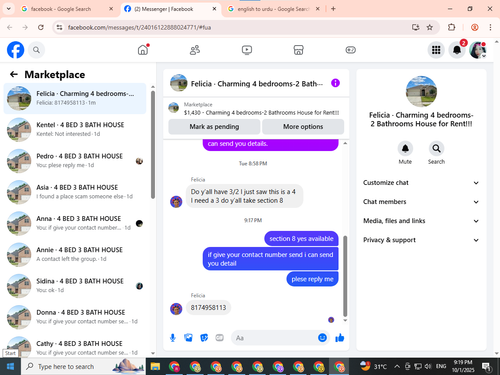Record a voice clip with microphone icon
This screenshot has height=375, width=500.
(173, 338)
